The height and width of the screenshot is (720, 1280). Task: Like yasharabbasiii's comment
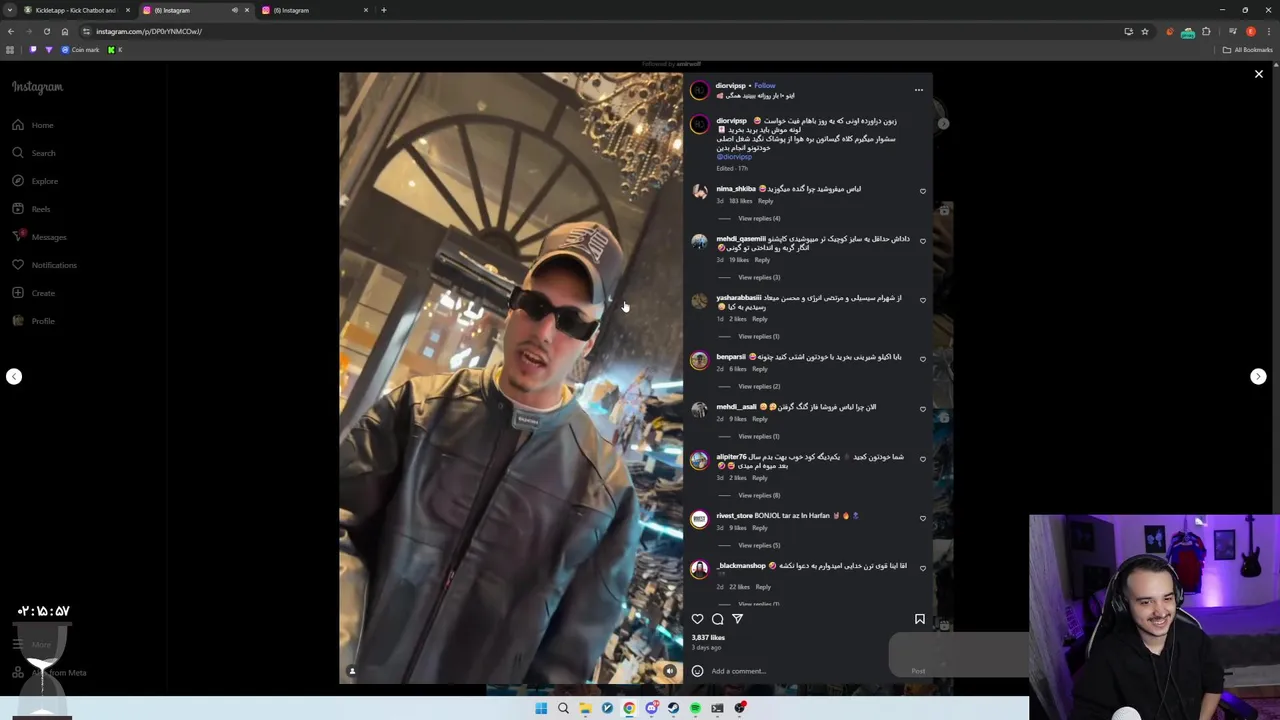pos(923,300)
